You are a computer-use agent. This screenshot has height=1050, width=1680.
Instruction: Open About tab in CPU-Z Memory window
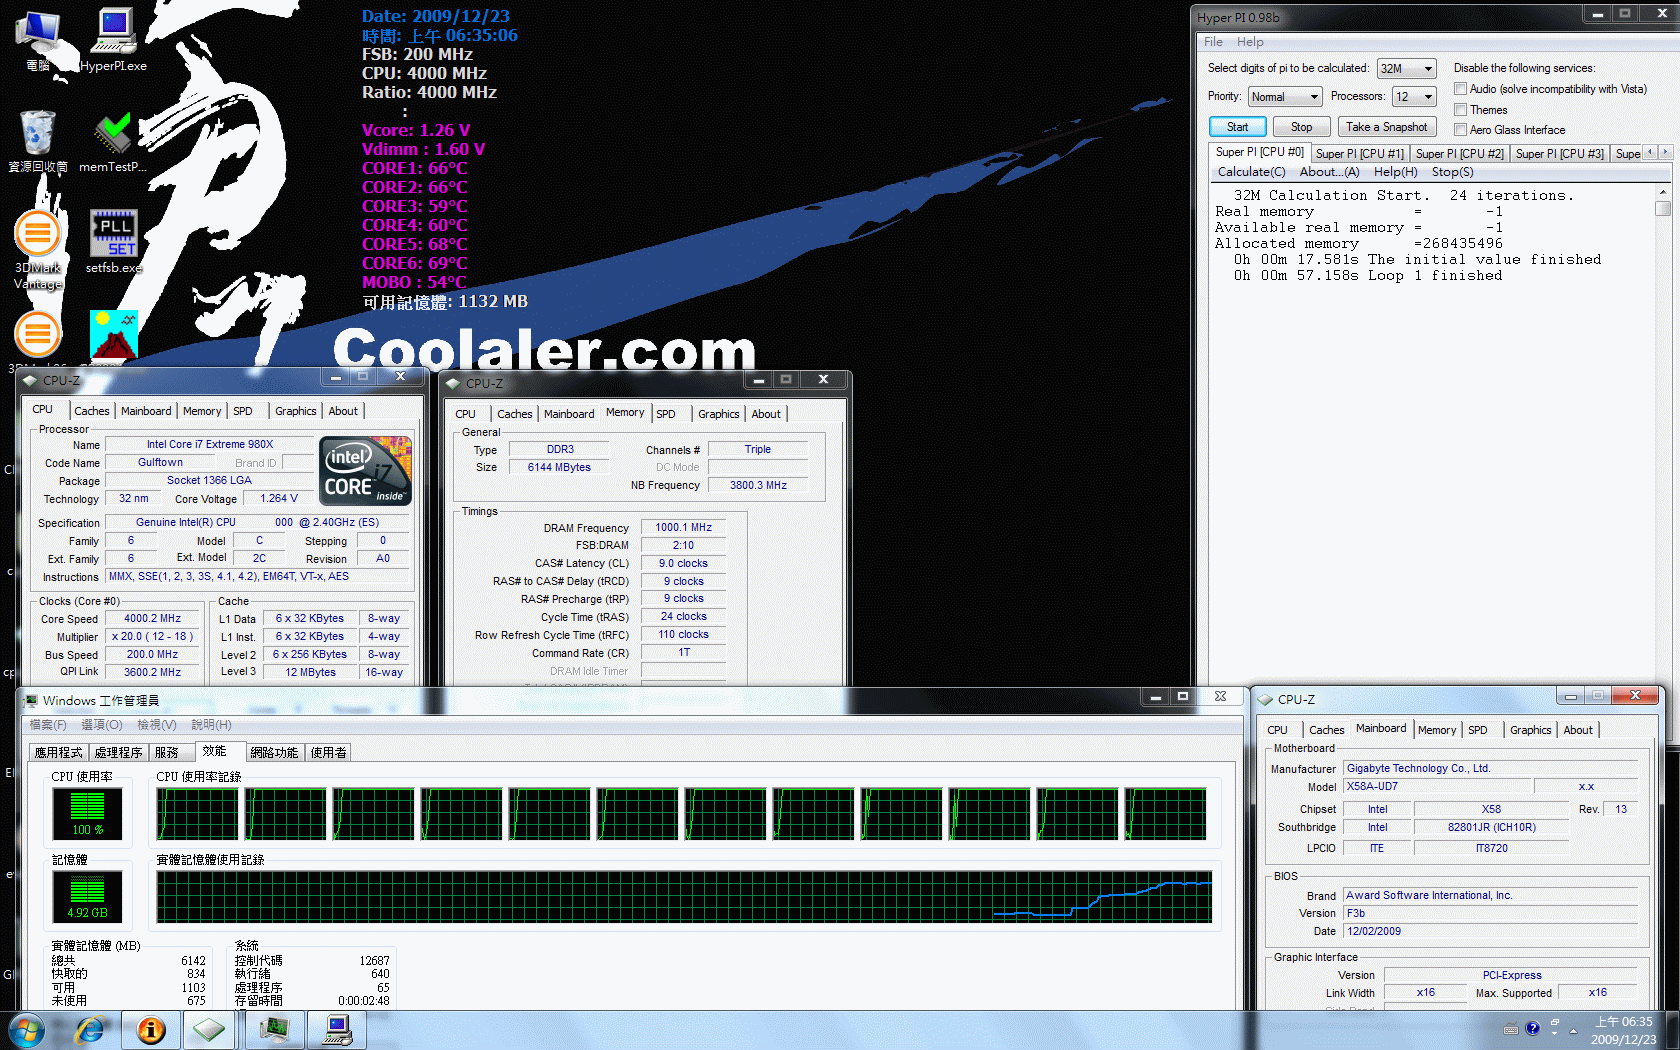pyautogui.click(x=766, y=414)
